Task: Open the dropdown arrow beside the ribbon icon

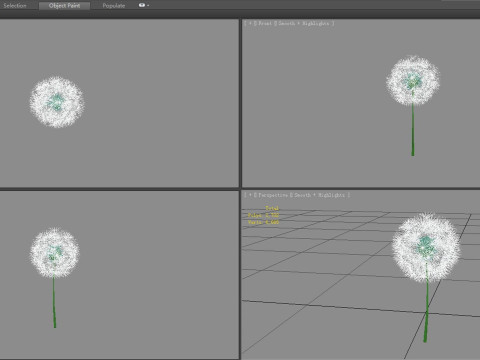Action: tap(148, 6)
